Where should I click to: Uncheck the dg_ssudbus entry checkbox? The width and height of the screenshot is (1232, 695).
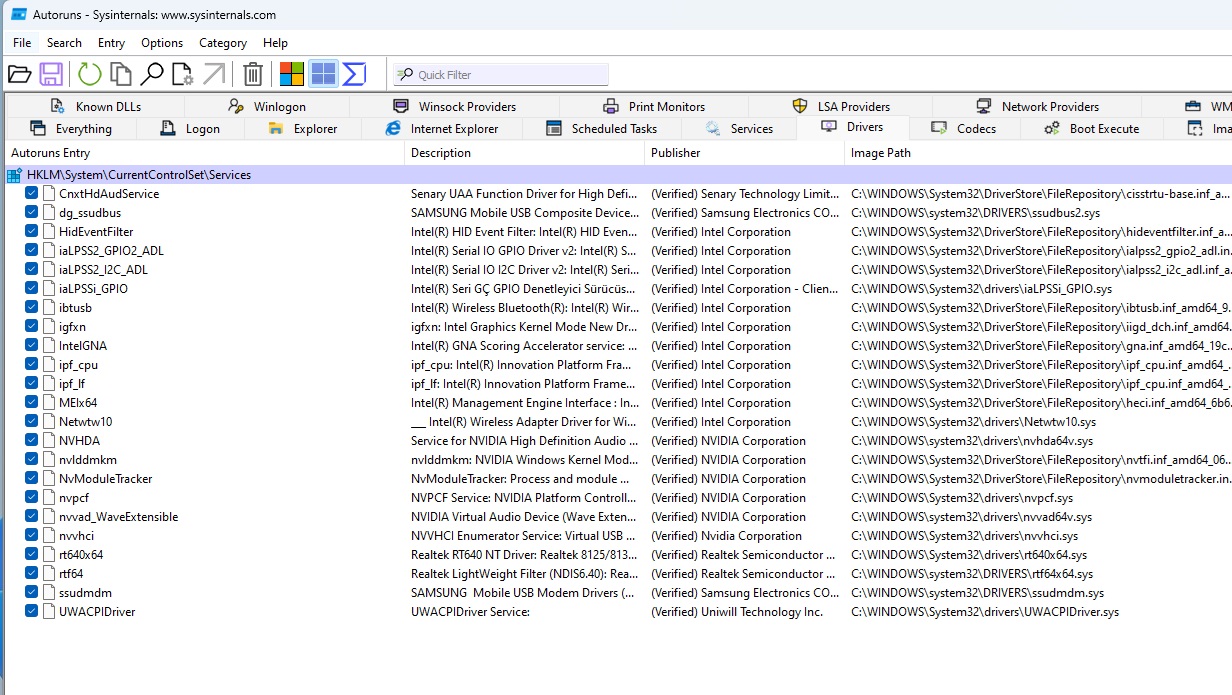tap(32, 213)
